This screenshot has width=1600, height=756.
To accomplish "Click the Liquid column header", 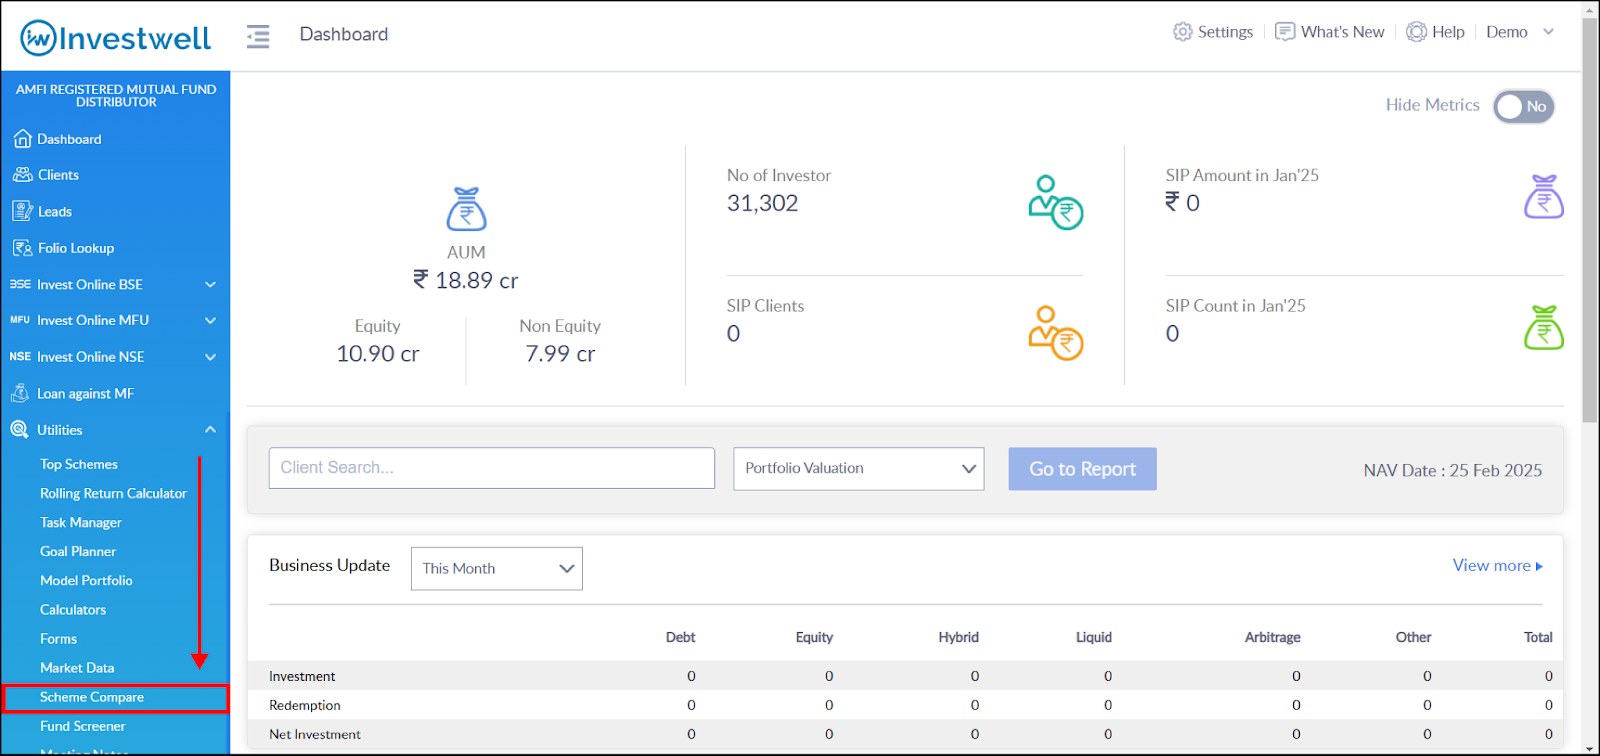I will coord(1093,637).
